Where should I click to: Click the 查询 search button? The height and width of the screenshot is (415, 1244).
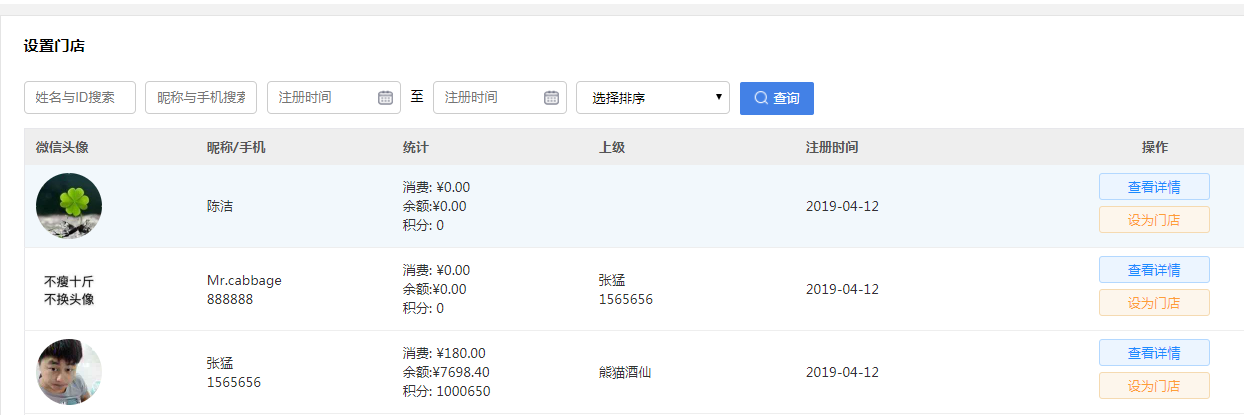coord(776,98)
